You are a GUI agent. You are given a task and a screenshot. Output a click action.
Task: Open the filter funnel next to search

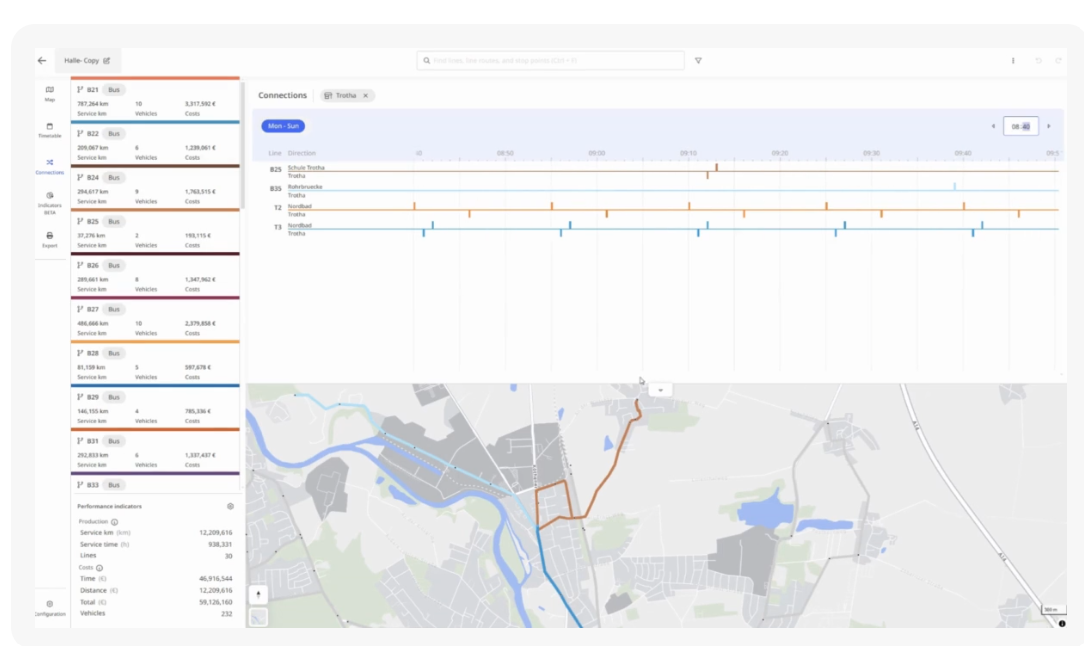click(698, 61)
